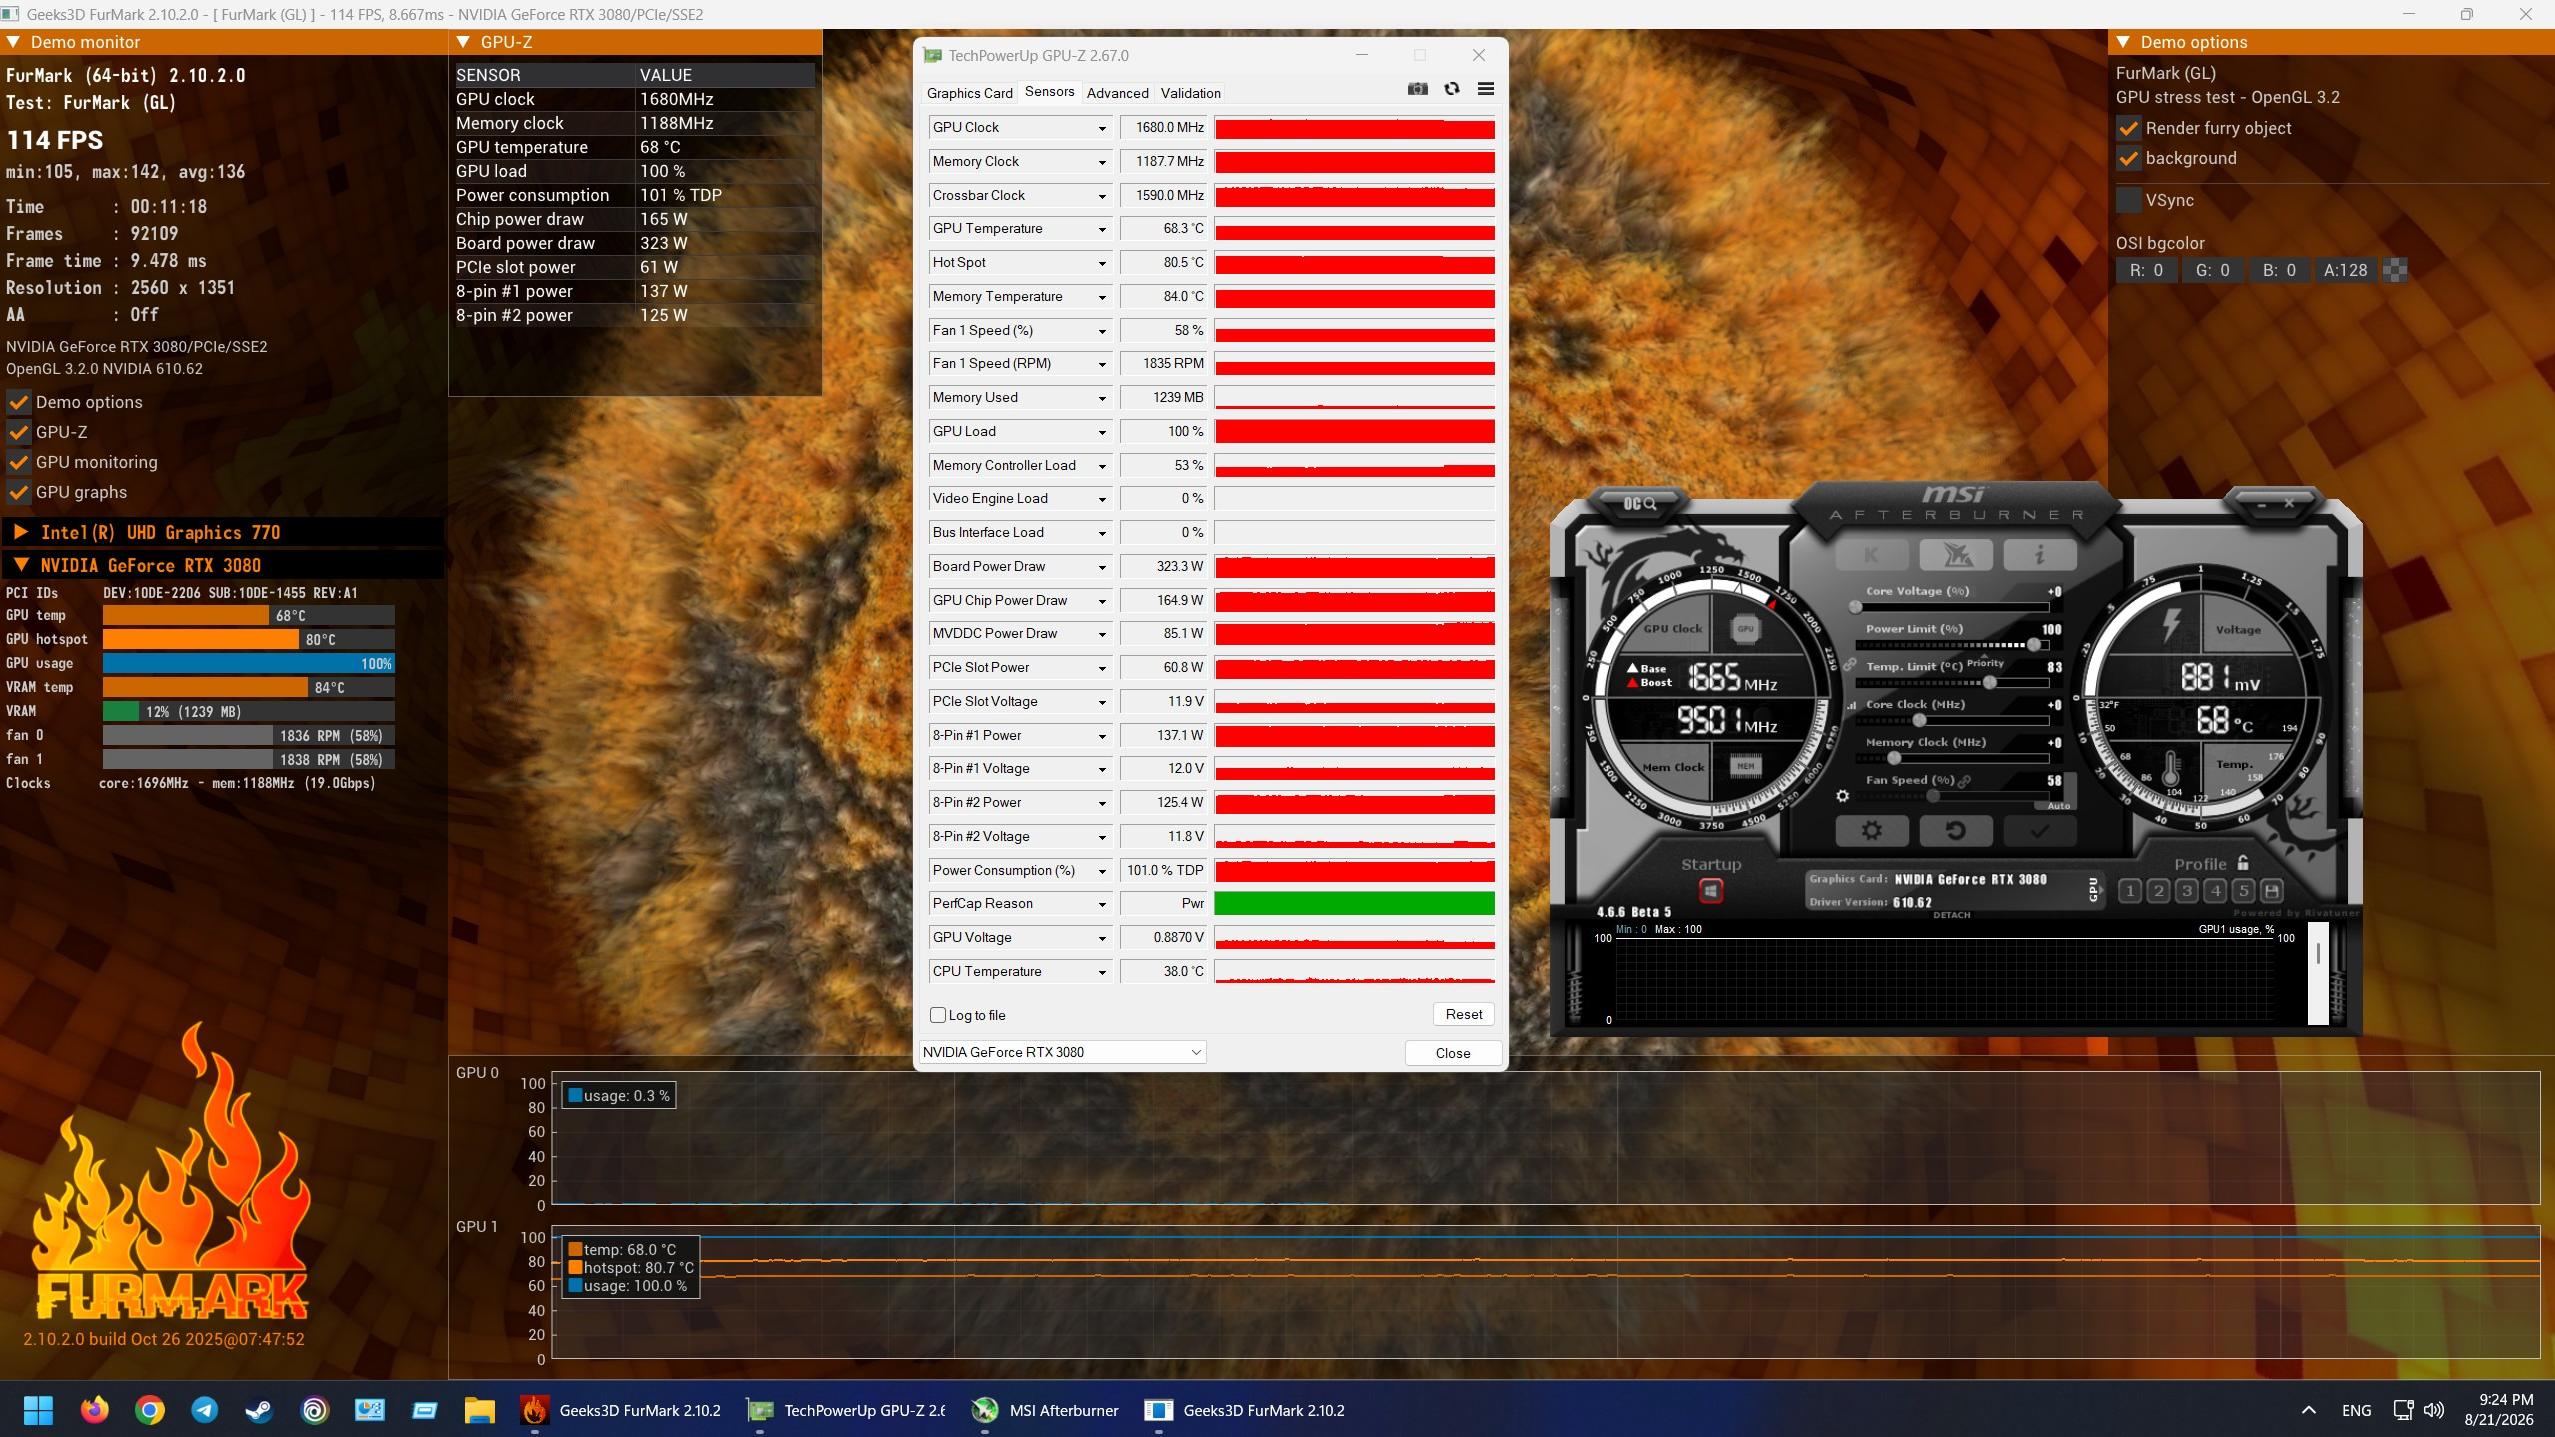The width and height of the screenshot is (2555, 1437).
Task: Open the Memory Used sensor dropdown
Action: (1102, 398)
